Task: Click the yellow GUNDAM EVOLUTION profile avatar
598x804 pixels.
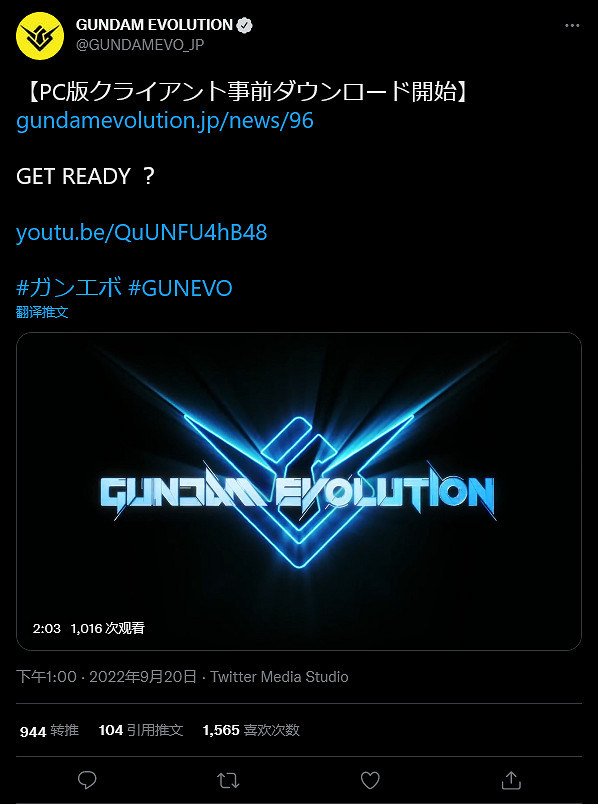Action: coord(40,36)
